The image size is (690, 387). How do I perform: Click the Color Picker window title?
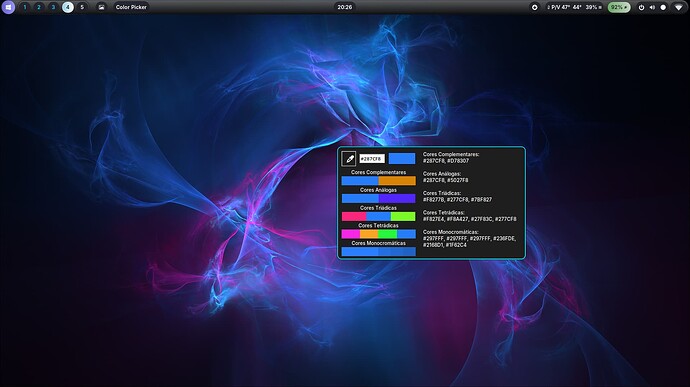pos(131,7)
